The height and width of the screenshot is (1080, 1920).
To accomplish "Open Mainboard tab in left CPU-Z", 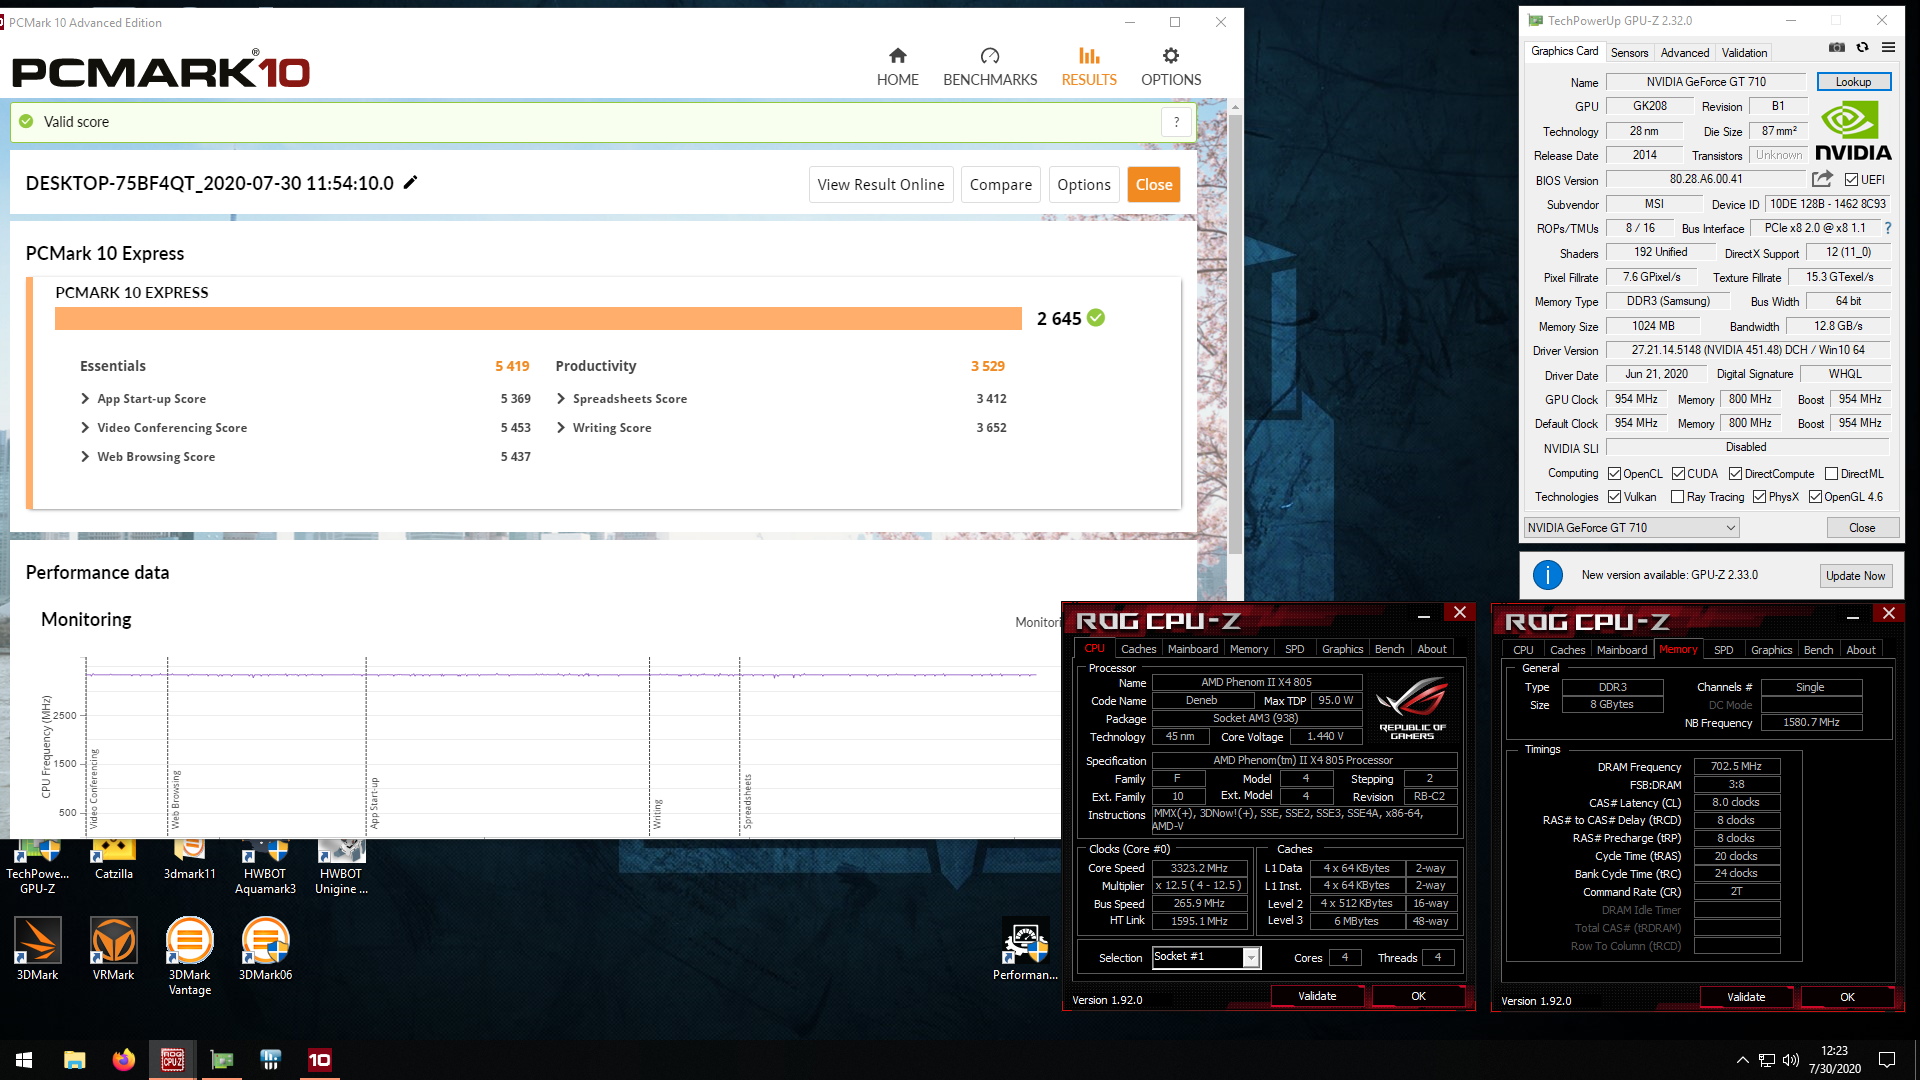I will 1193,649.
